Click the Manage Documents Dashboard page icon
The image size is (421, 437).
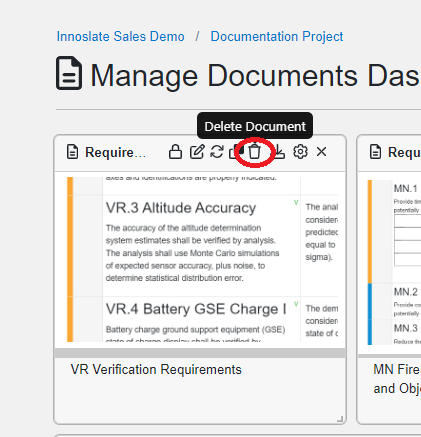[x=69, y=73]
